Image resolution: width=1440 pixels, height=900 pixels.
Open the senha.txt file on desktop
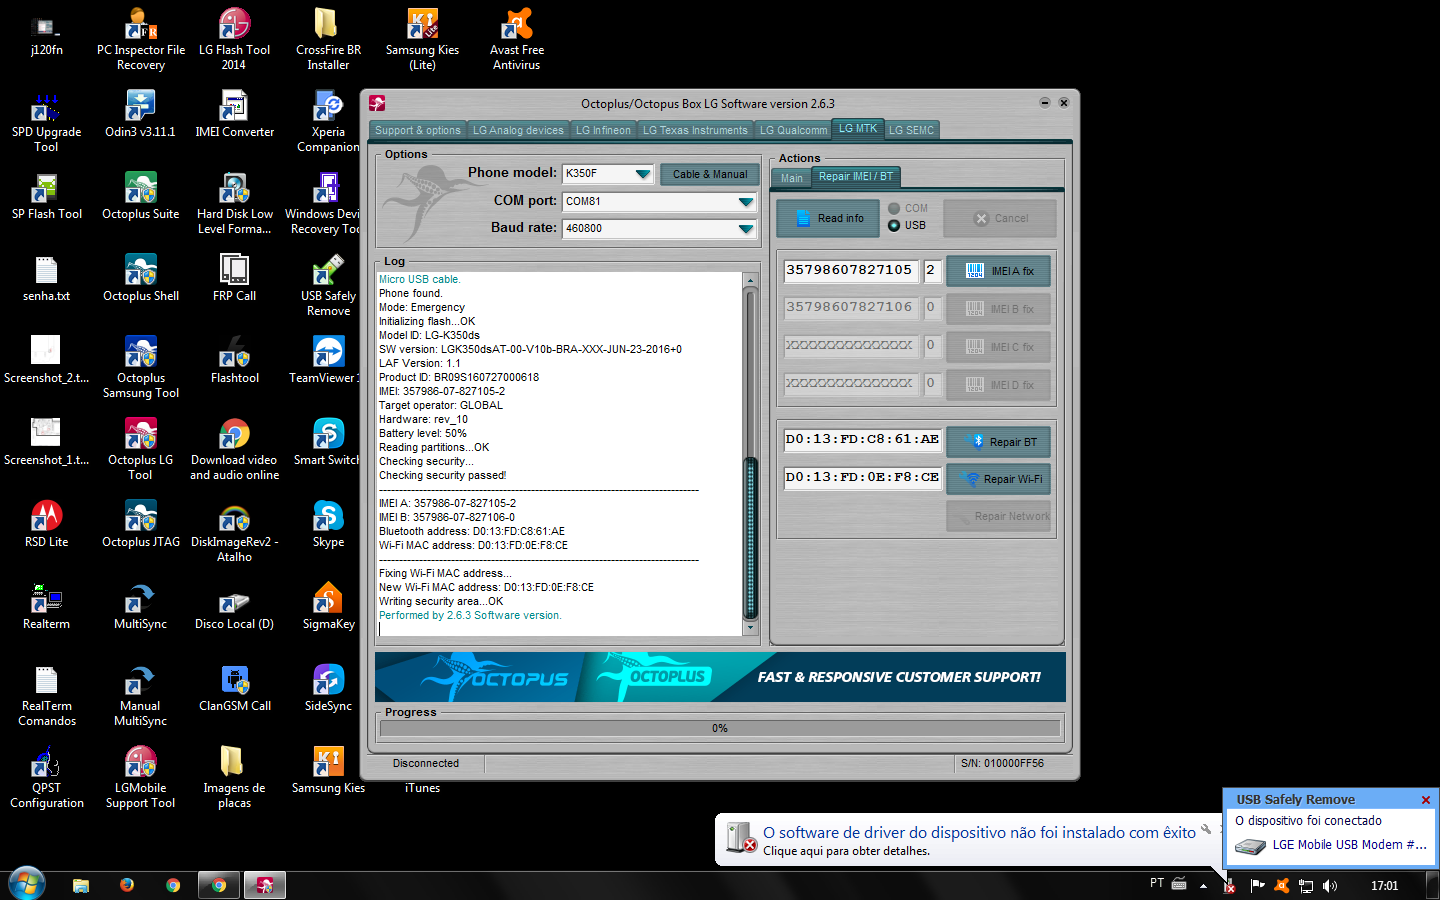coord(46,278)
